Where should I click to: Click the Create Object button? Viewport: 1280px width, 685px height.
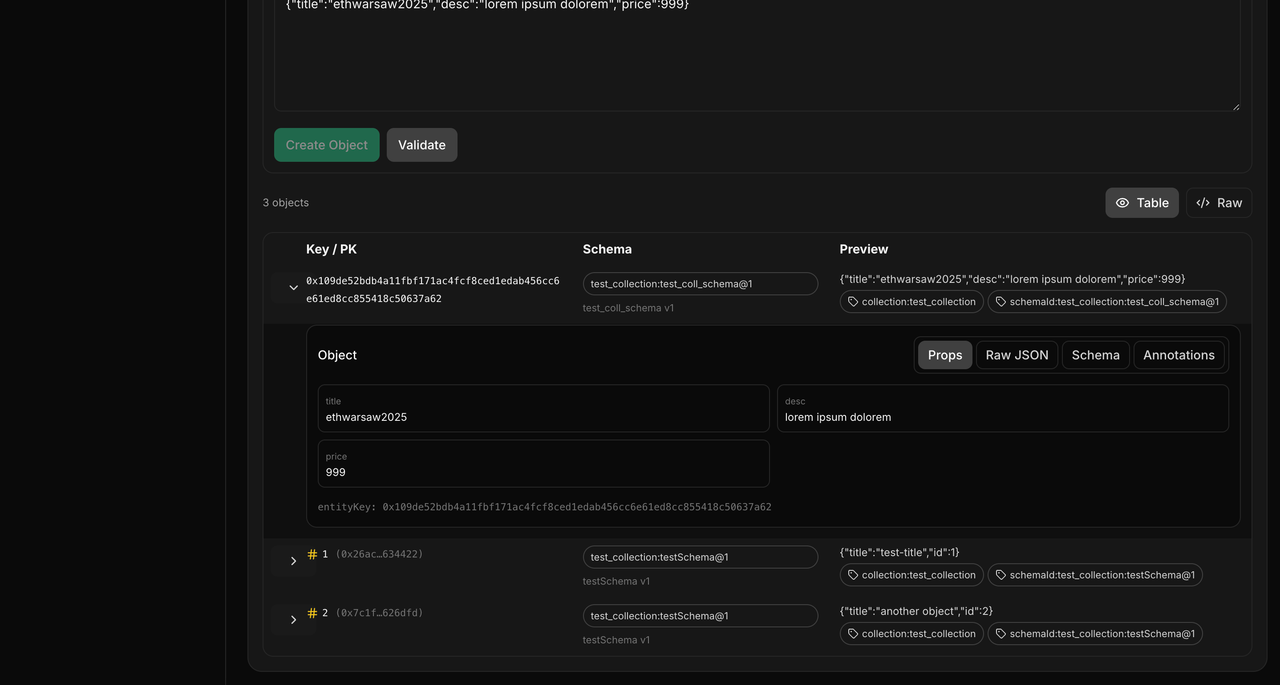point(326,144)
